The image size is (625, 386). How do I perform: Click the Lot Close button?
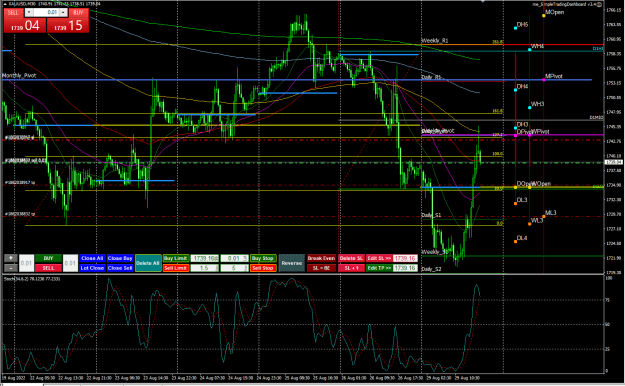(92, 268)
